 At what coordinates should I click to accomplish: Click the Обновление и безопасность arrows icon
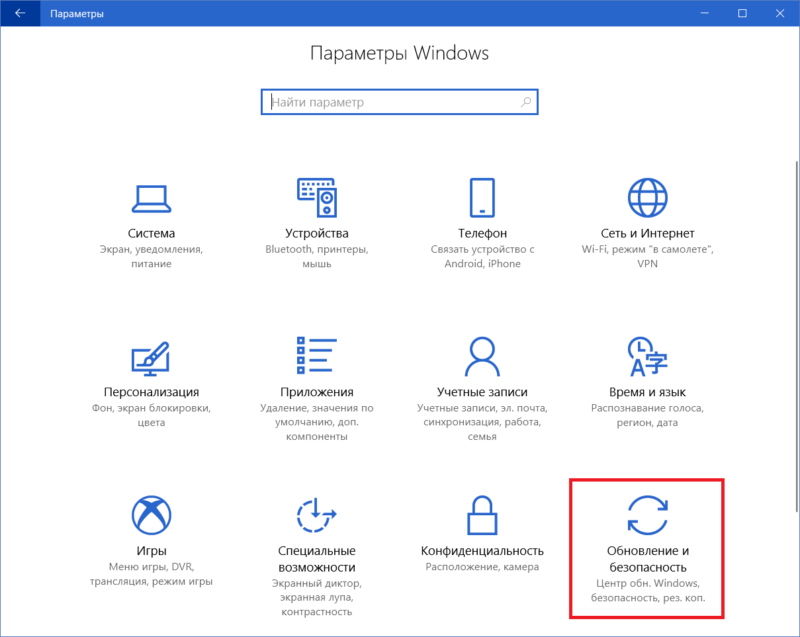click(x=647, y=515)
